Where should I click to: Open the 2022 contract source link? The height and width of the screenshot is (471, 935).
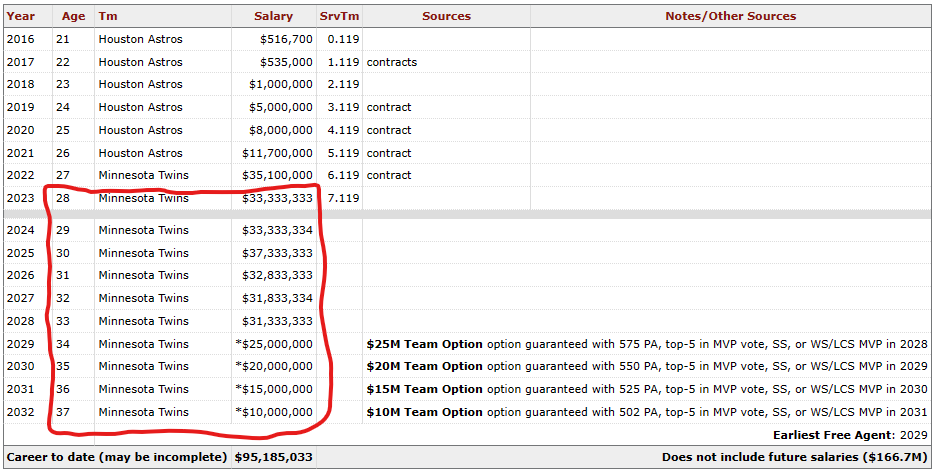pyautogui.click(x=389, y=175)
